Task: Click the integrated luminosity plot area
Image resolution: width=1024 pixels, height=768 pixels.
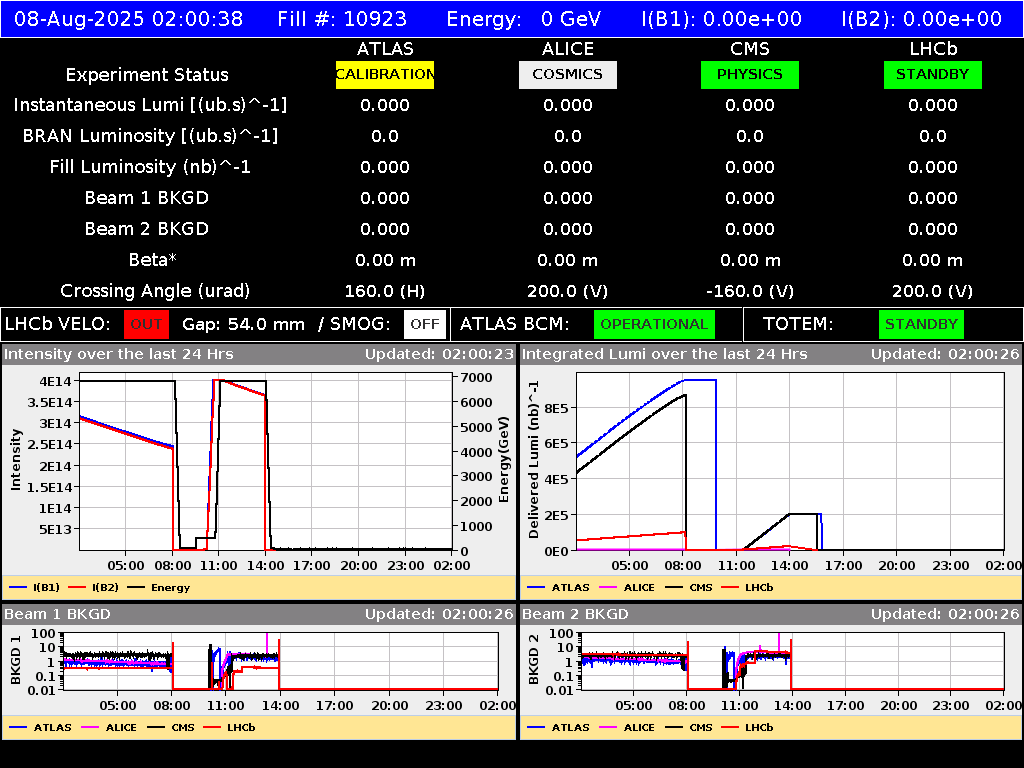Action: coord(790,462)
